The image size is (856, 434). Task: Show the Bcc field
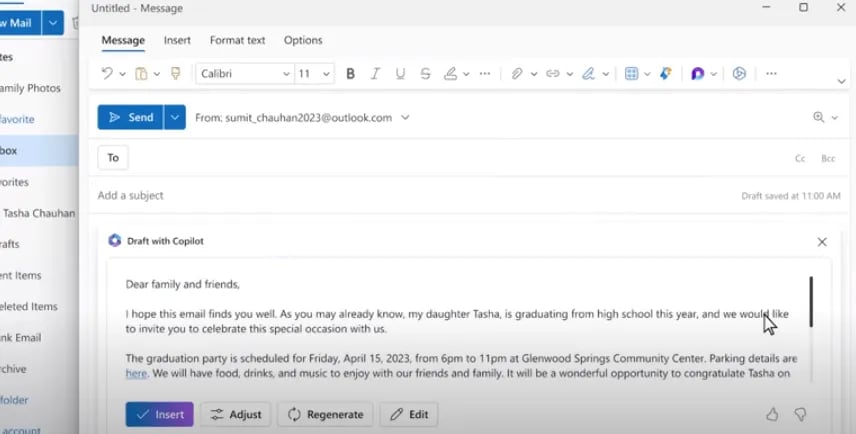(x=828, y=158)
